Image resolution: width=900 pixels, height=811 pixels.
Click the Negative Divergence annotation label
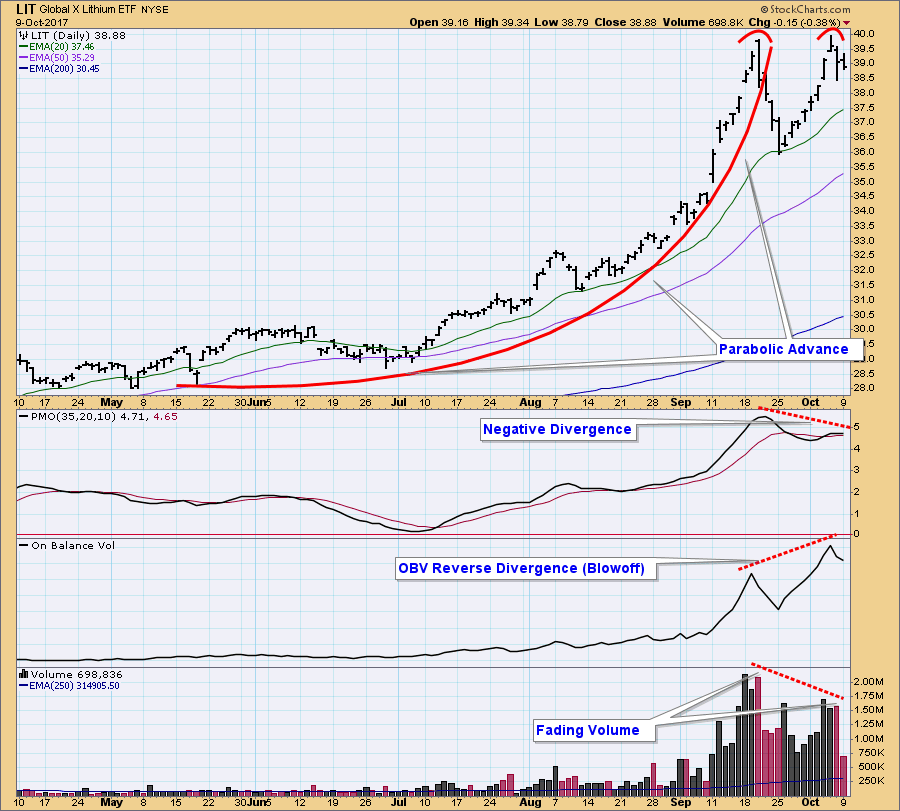557,429
